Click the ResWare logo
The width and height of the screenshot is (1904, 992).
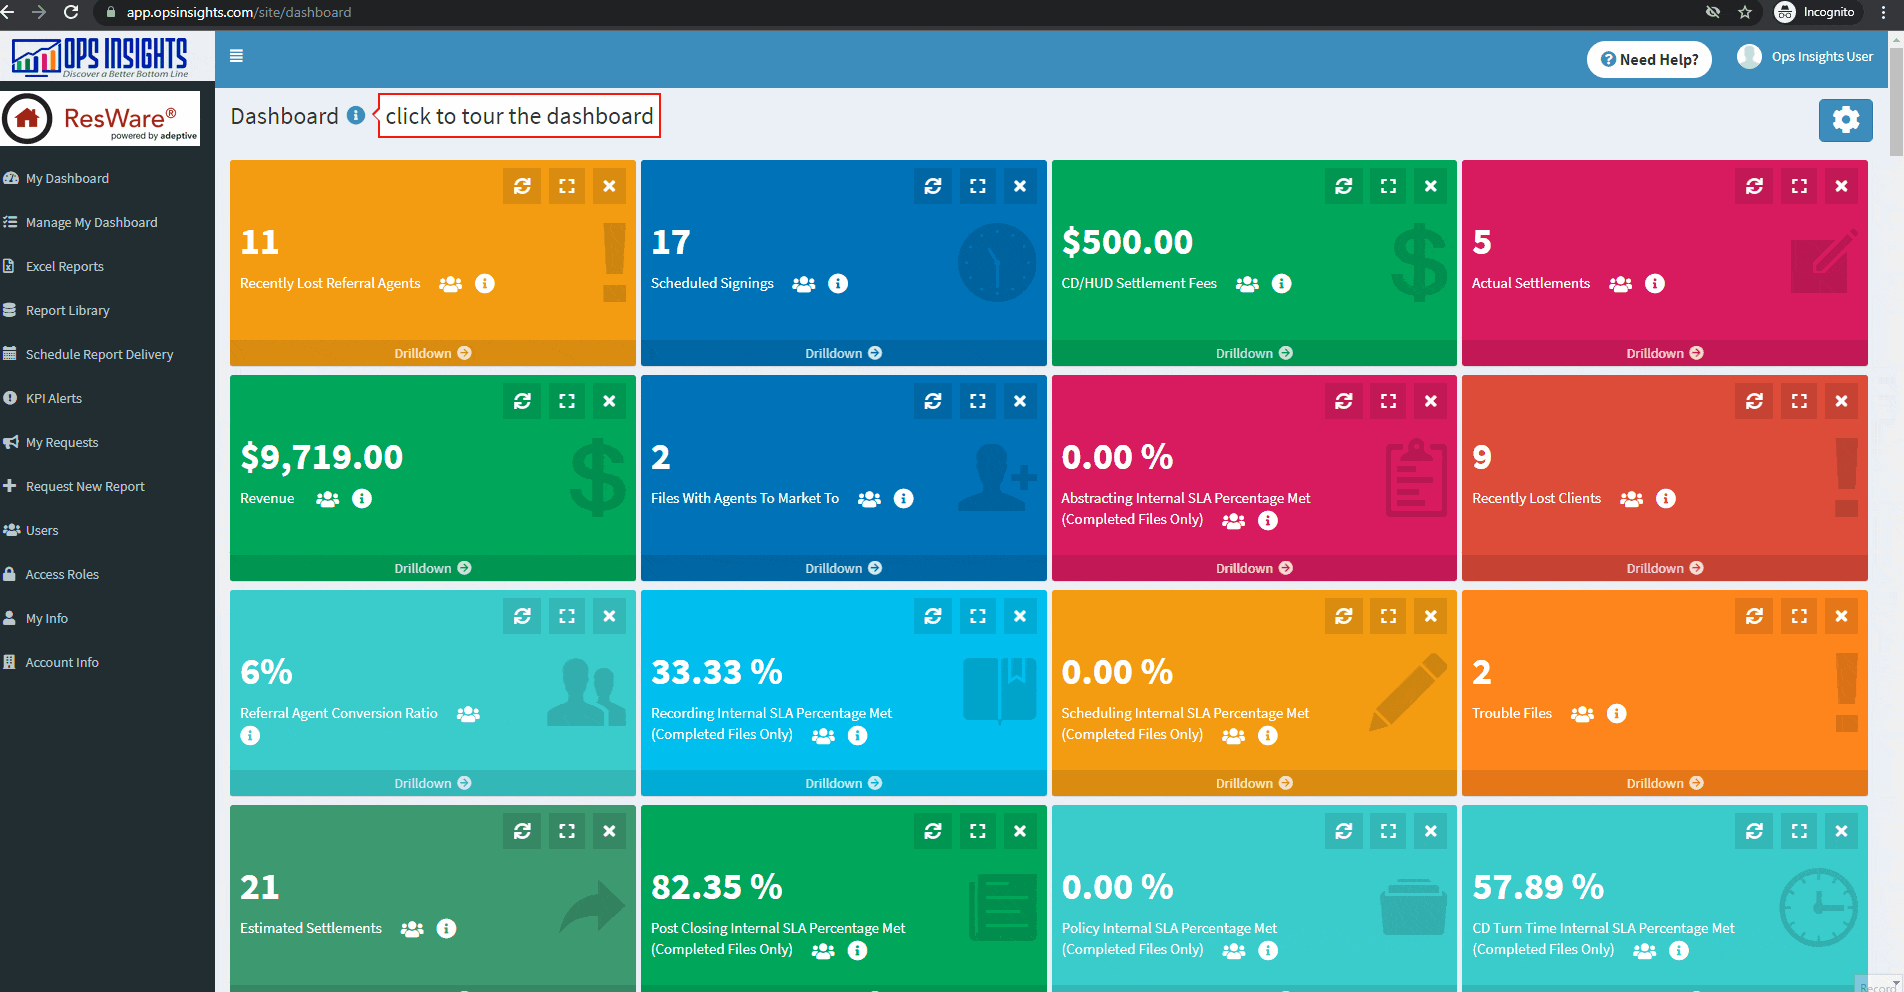(x=100, y=117)
